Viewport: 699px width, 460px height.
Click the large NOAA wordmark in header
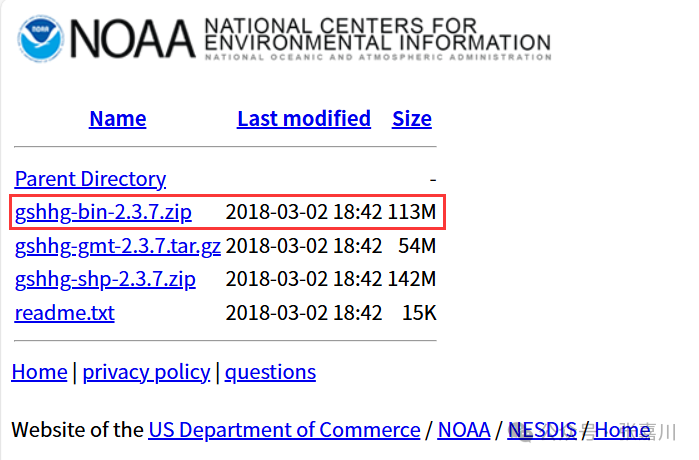click(134, 38)
